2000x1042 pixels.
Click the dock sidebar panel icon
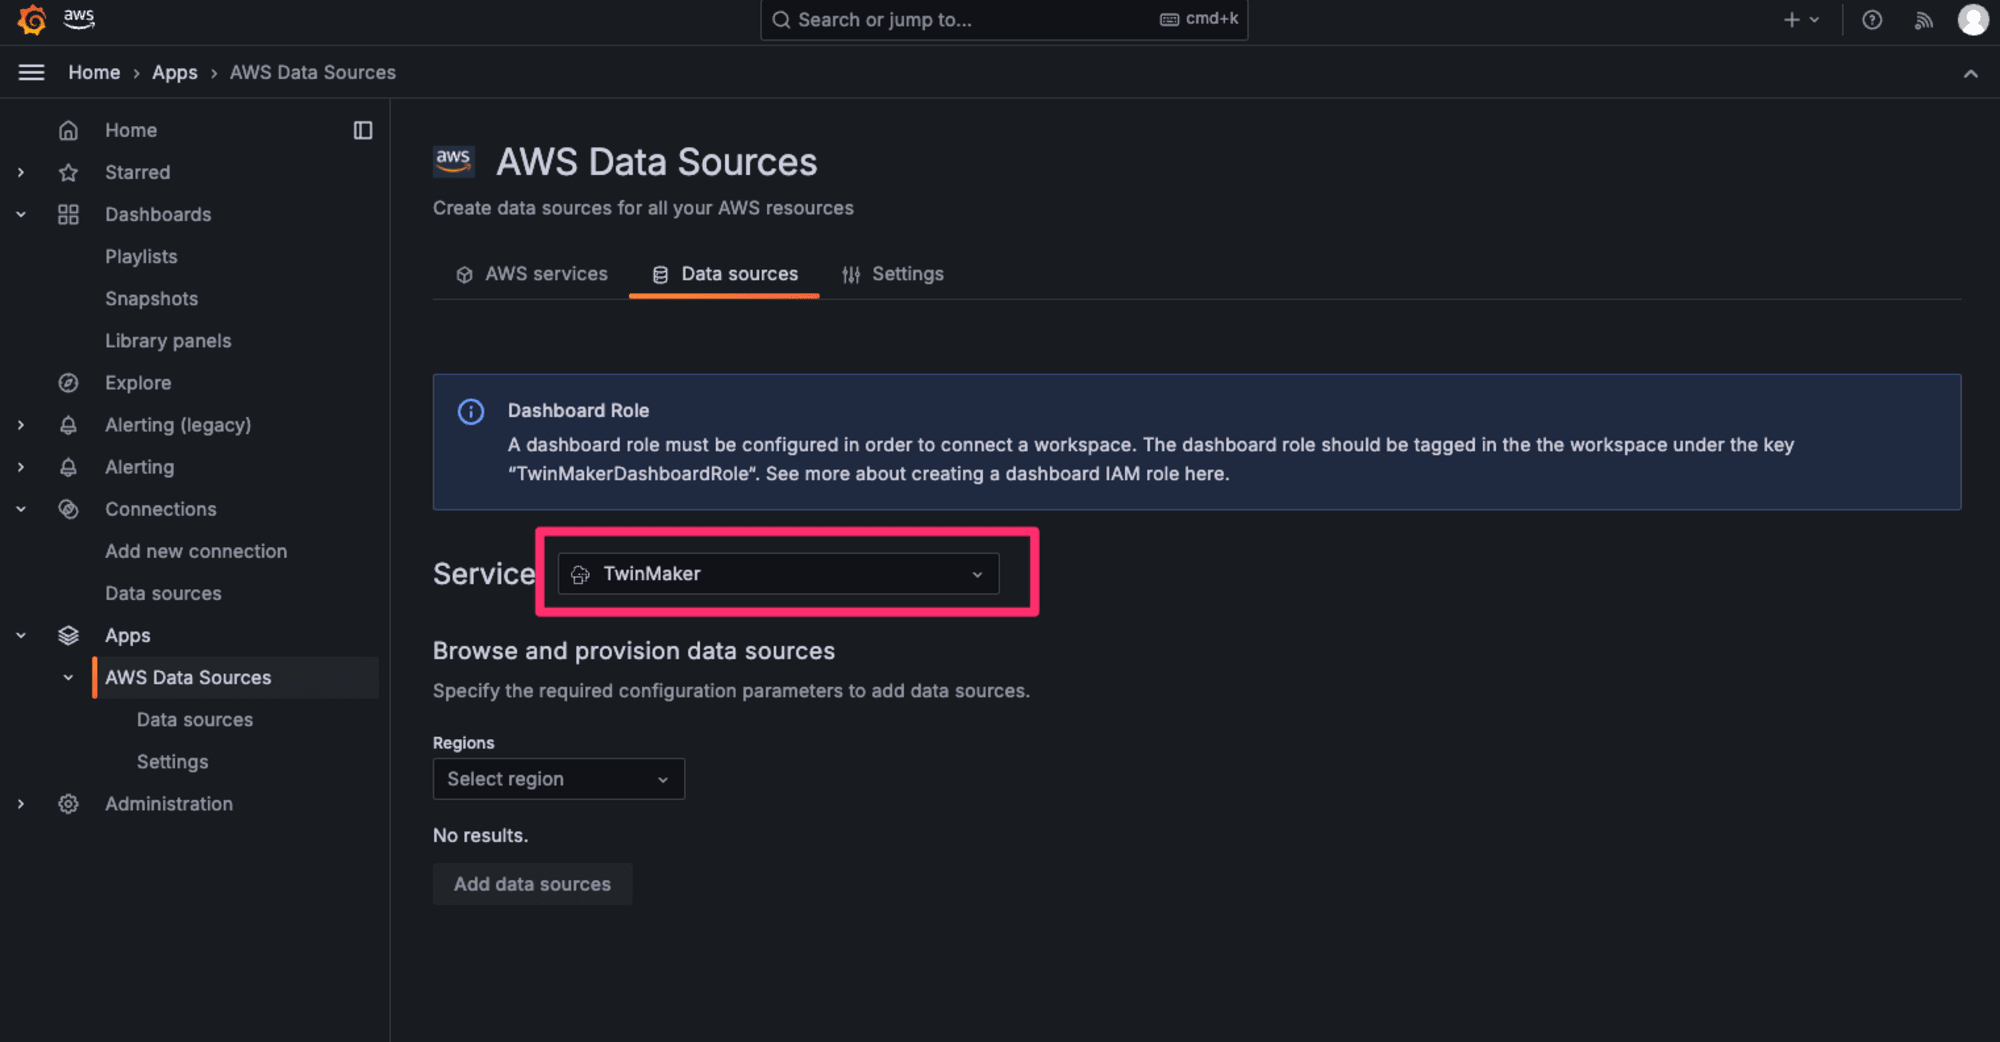click(363, 130)
